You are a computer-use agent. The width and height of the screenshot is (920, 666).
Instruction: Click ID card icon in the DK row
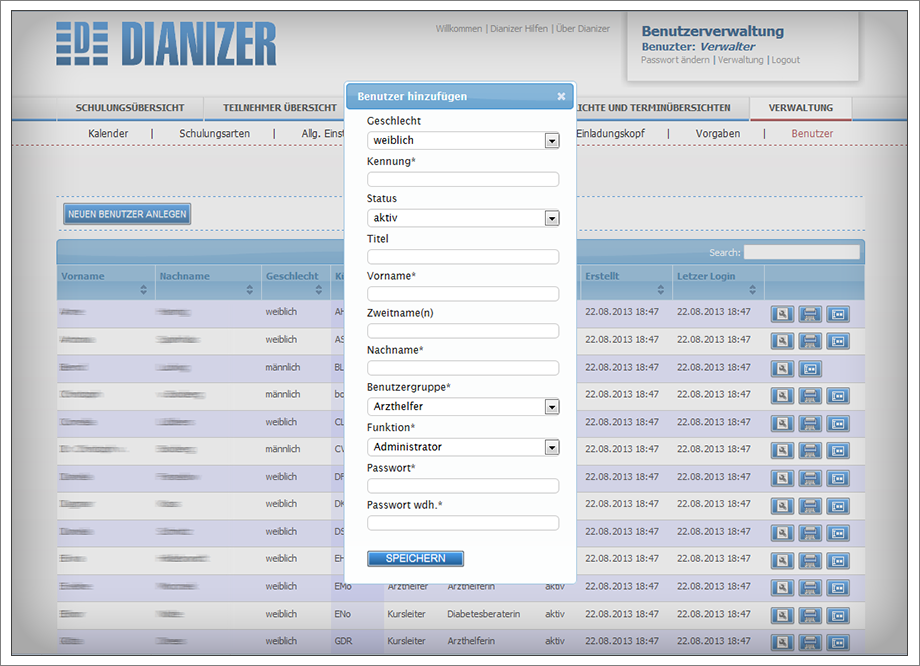tap(838, 506)
